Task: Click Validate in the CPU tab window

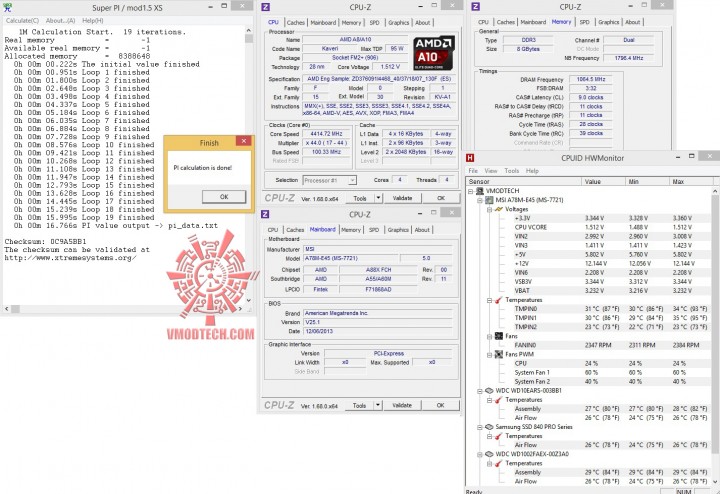Action: [402, 198]
